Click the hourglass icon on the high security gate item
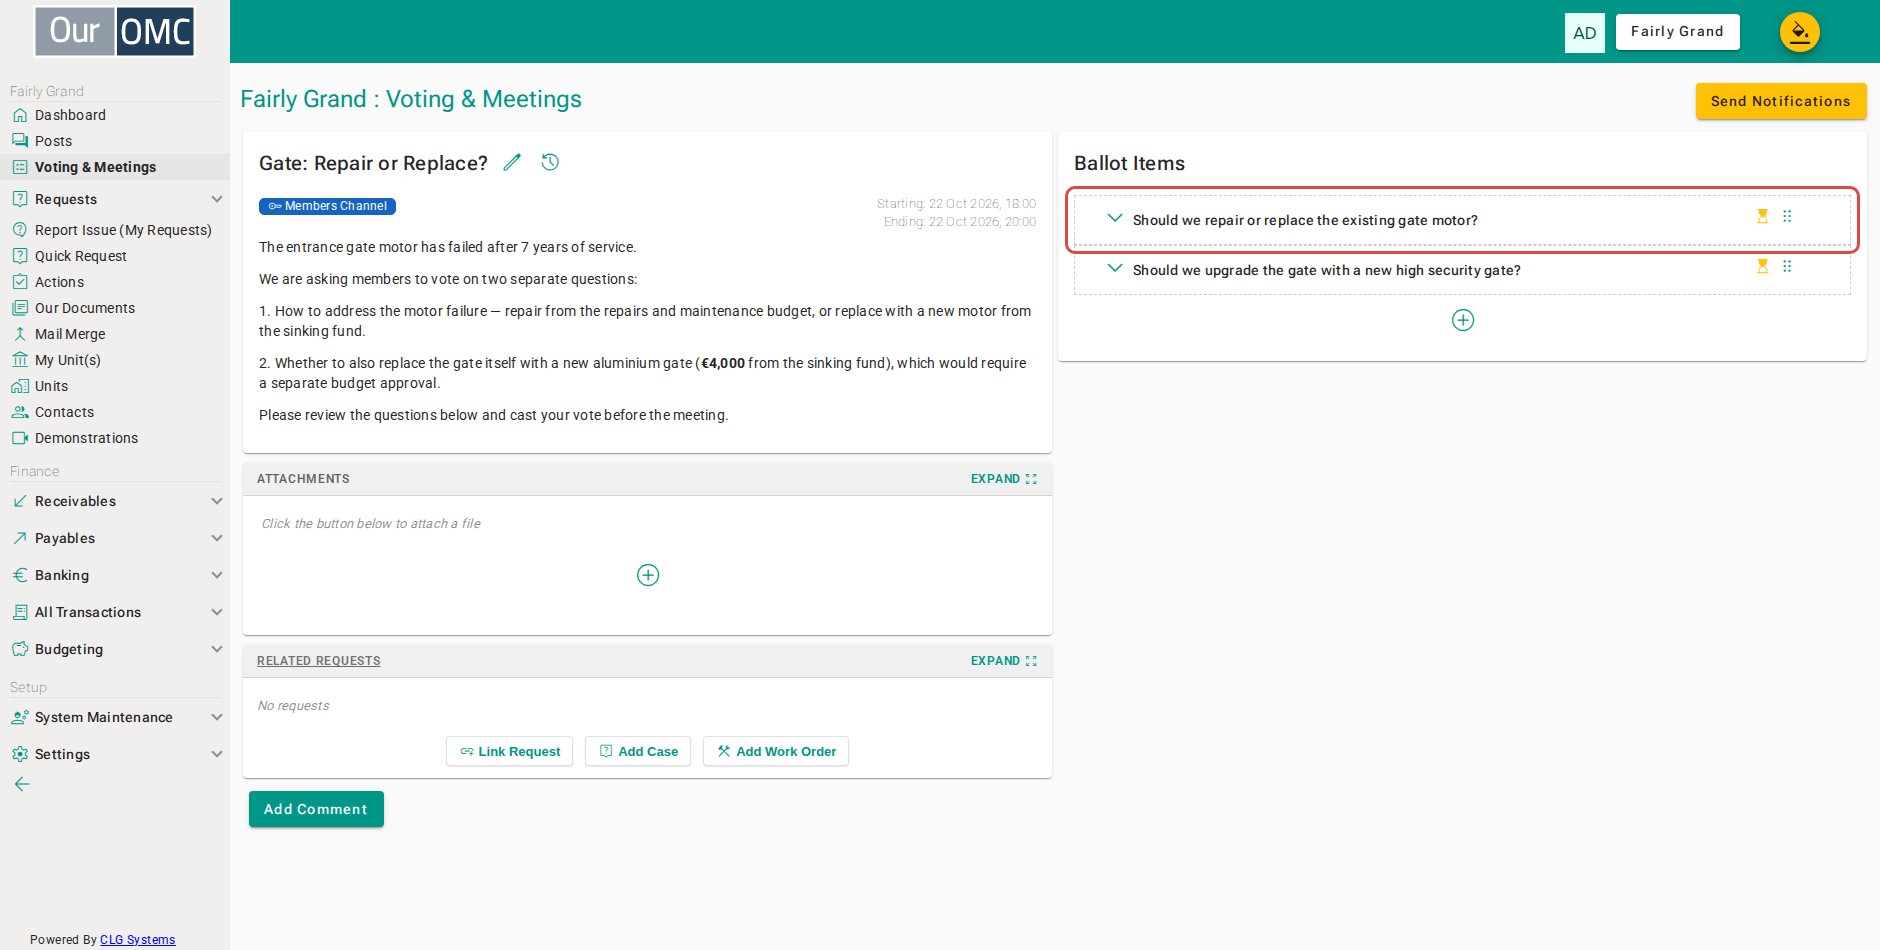The width and height of the screenshot is (1880, 950). pos(1763,266)
